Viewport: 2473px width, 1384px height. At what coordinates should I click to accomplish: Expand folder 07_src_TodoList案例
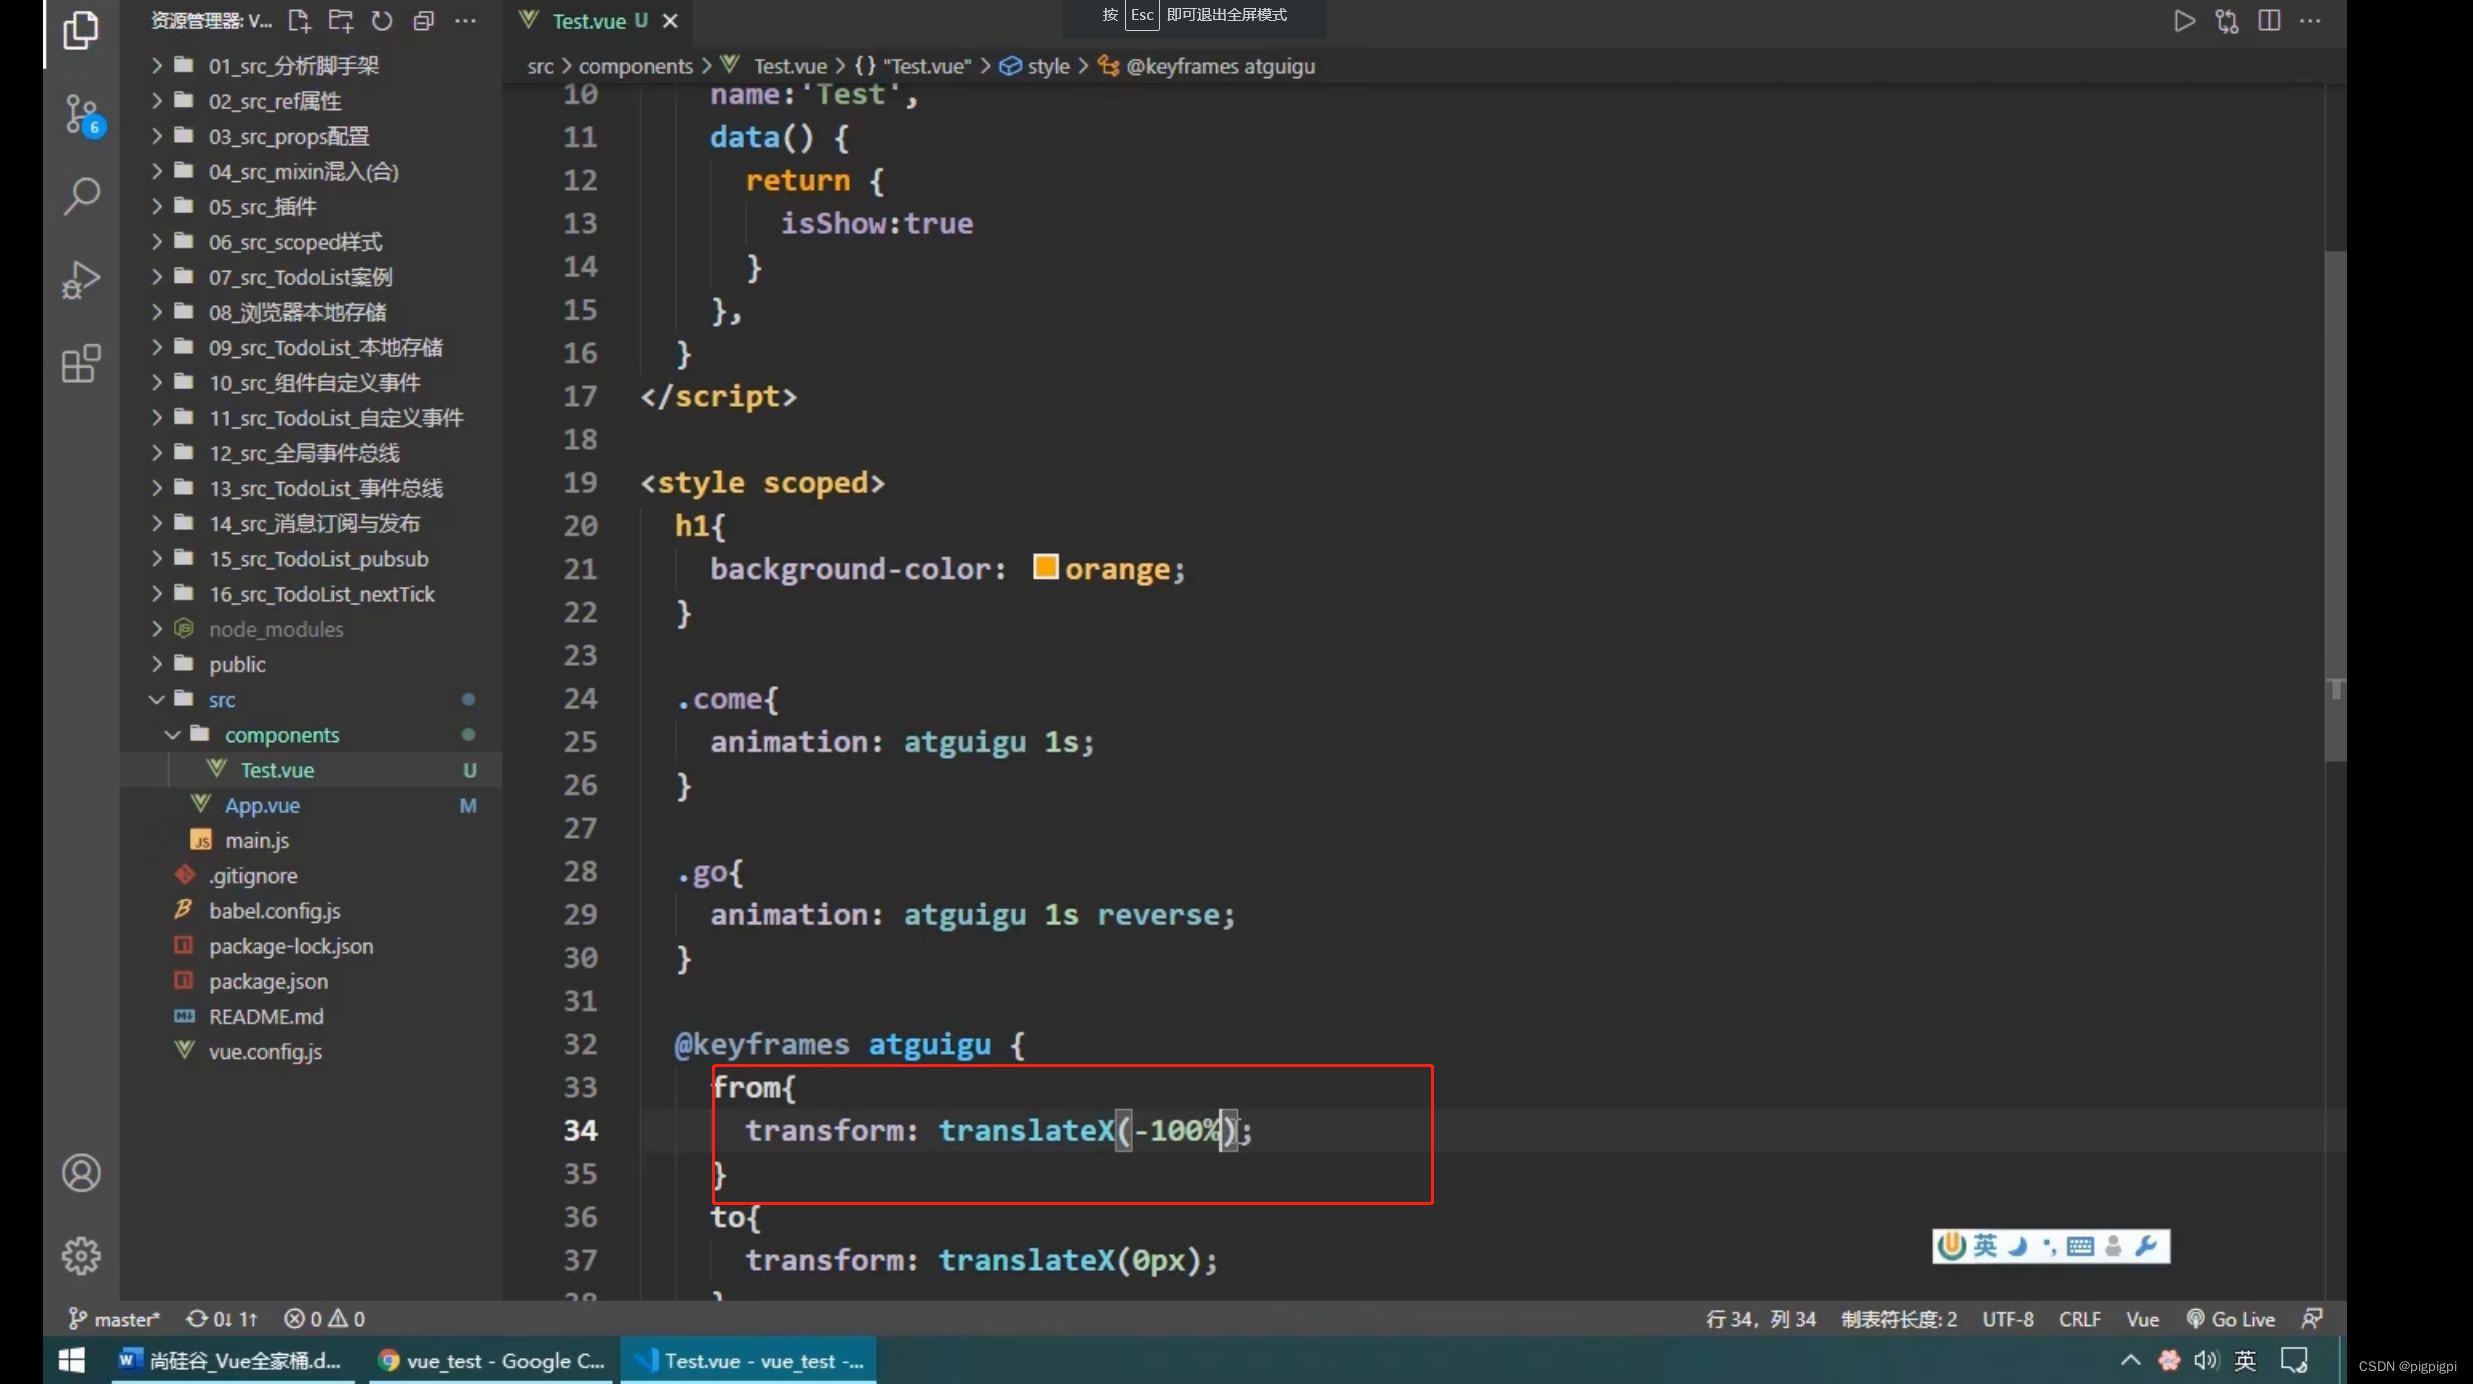point(310,277)
